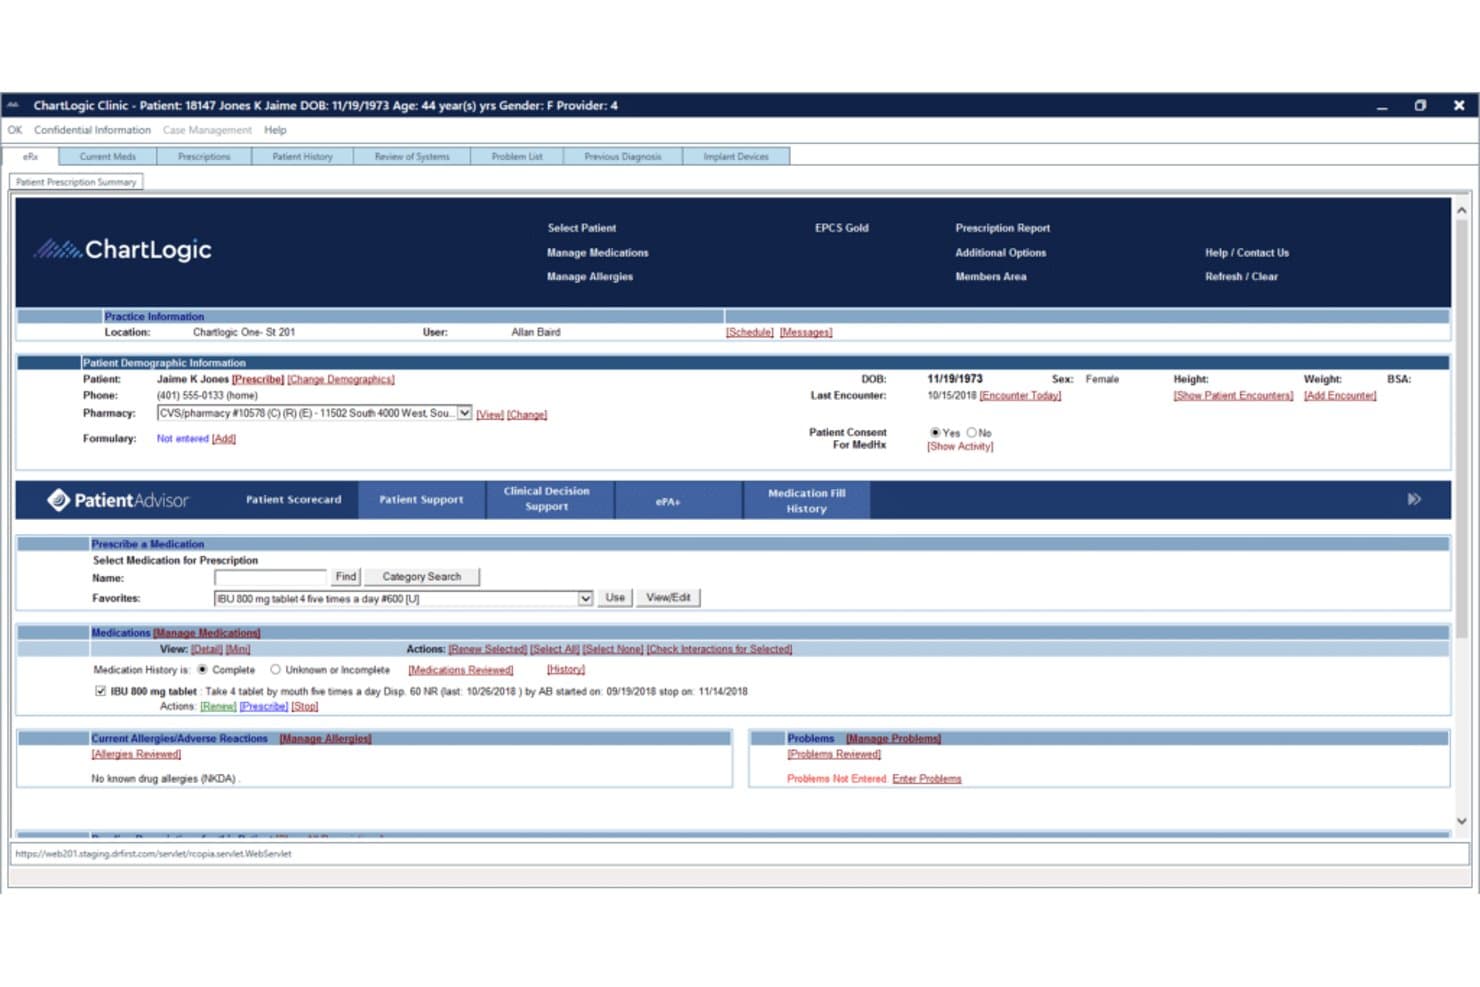Click the ChartLogic logo

(123, 249)
